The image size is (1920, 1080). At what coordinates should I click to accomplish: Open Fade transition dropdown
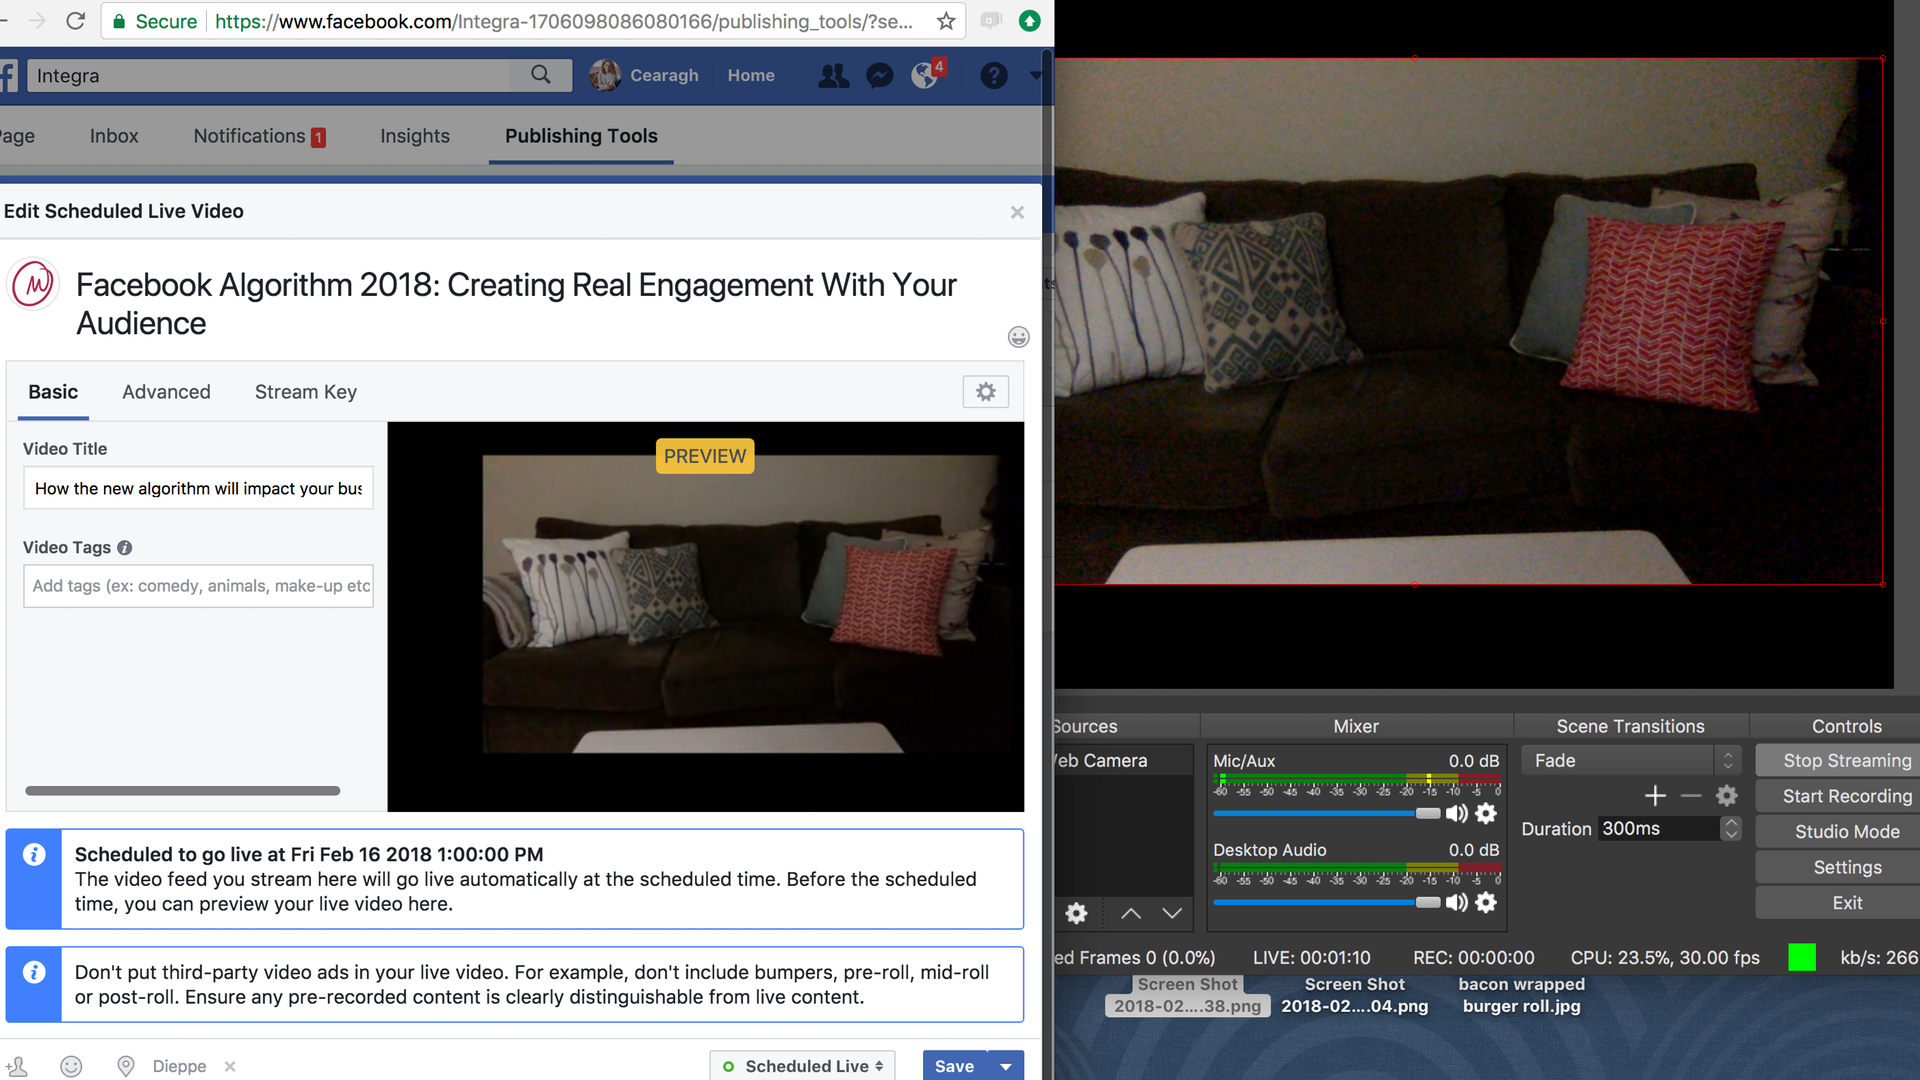pos(1631,761)
